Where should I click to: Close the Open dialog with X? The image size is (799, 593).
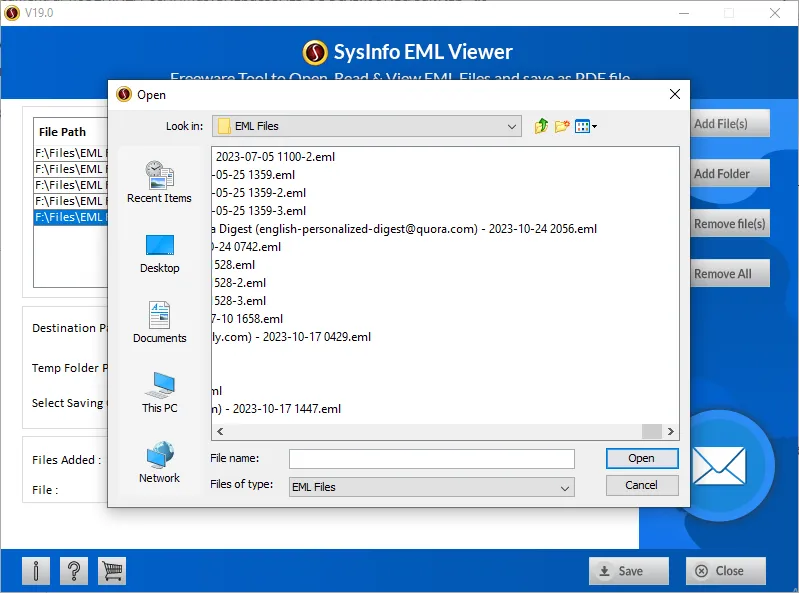[675, 95]
